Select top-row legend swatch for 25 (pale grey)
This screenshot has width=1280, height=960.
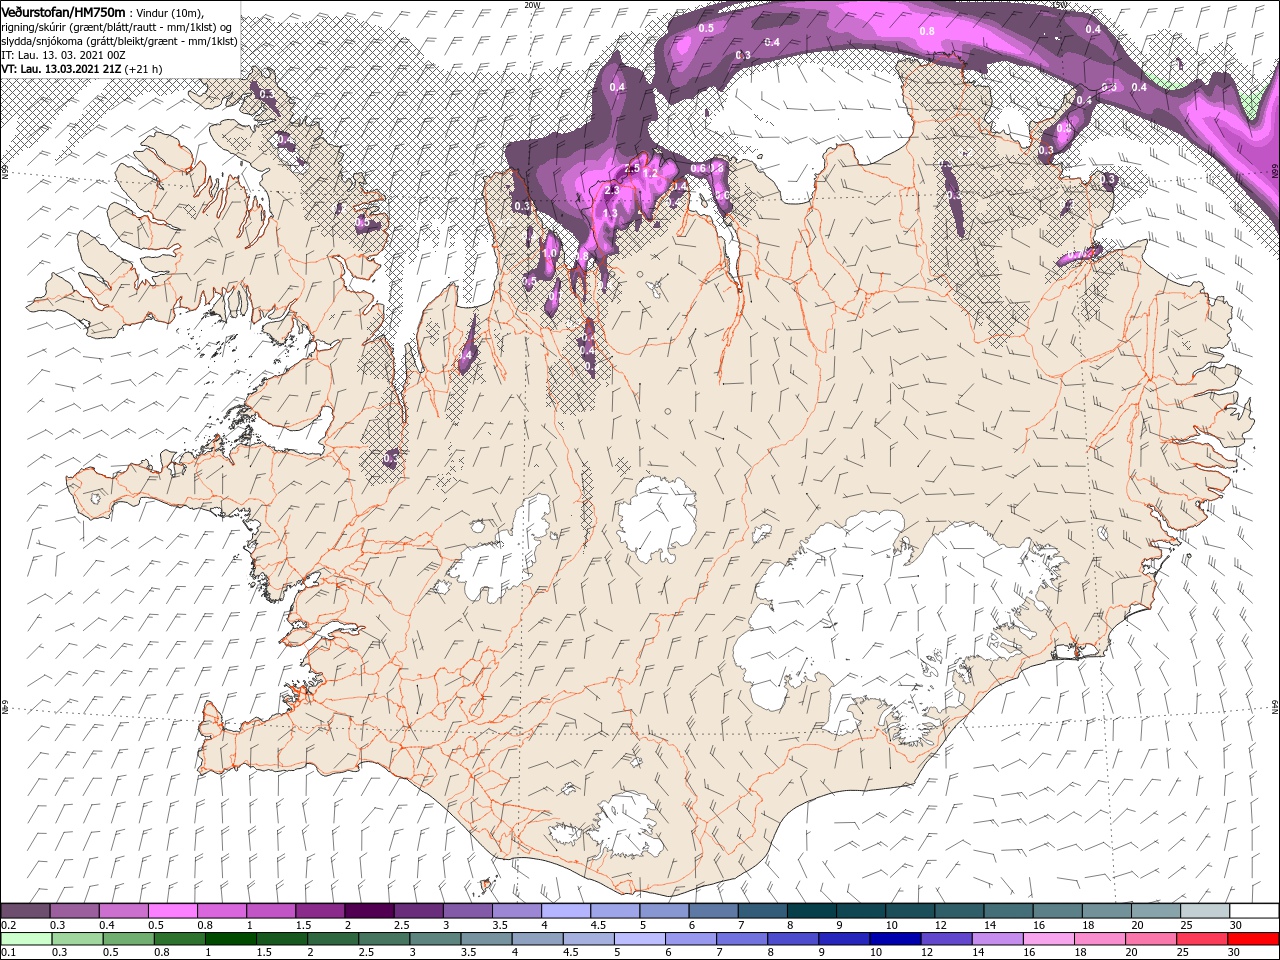(1205, 911)
